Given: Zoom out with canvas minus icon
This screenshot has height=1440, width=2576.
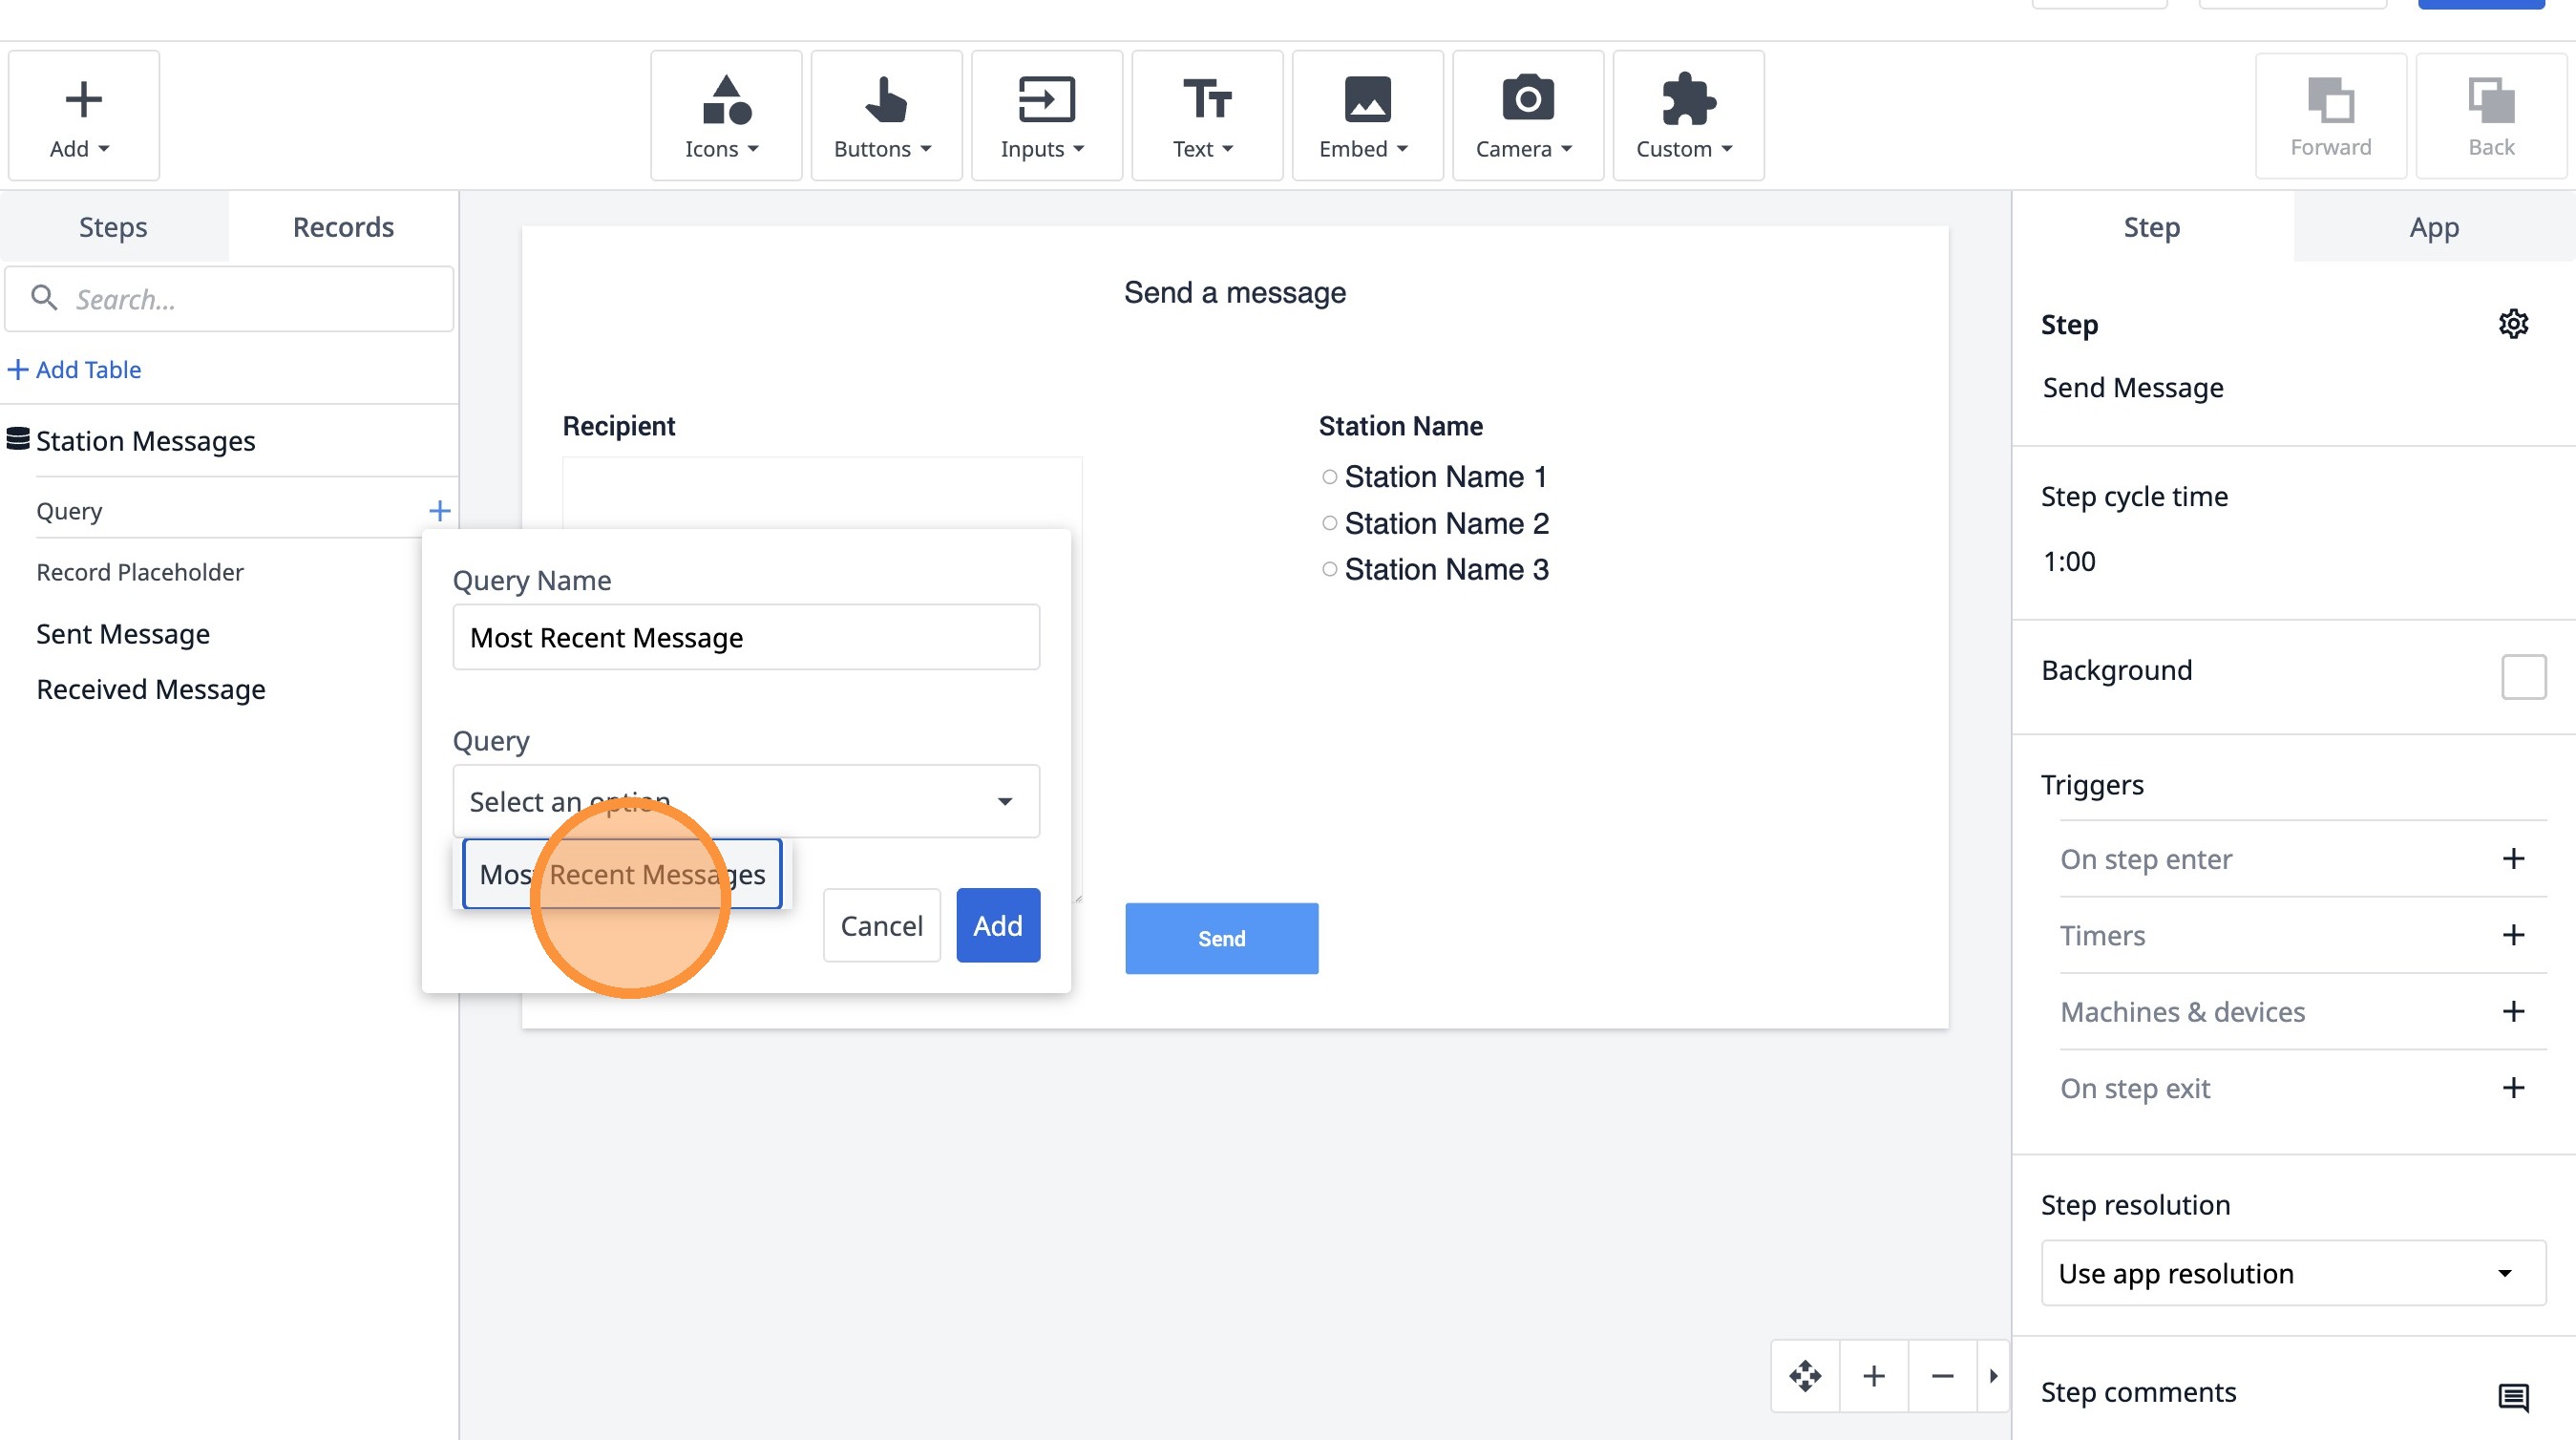Looking at the screenshot, I should click(x=1942, y=1376).
